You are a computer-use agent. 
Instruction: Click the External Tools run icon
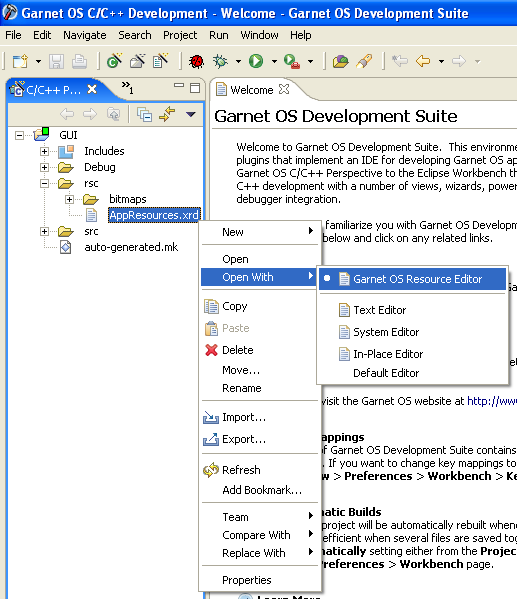point(292,61)
